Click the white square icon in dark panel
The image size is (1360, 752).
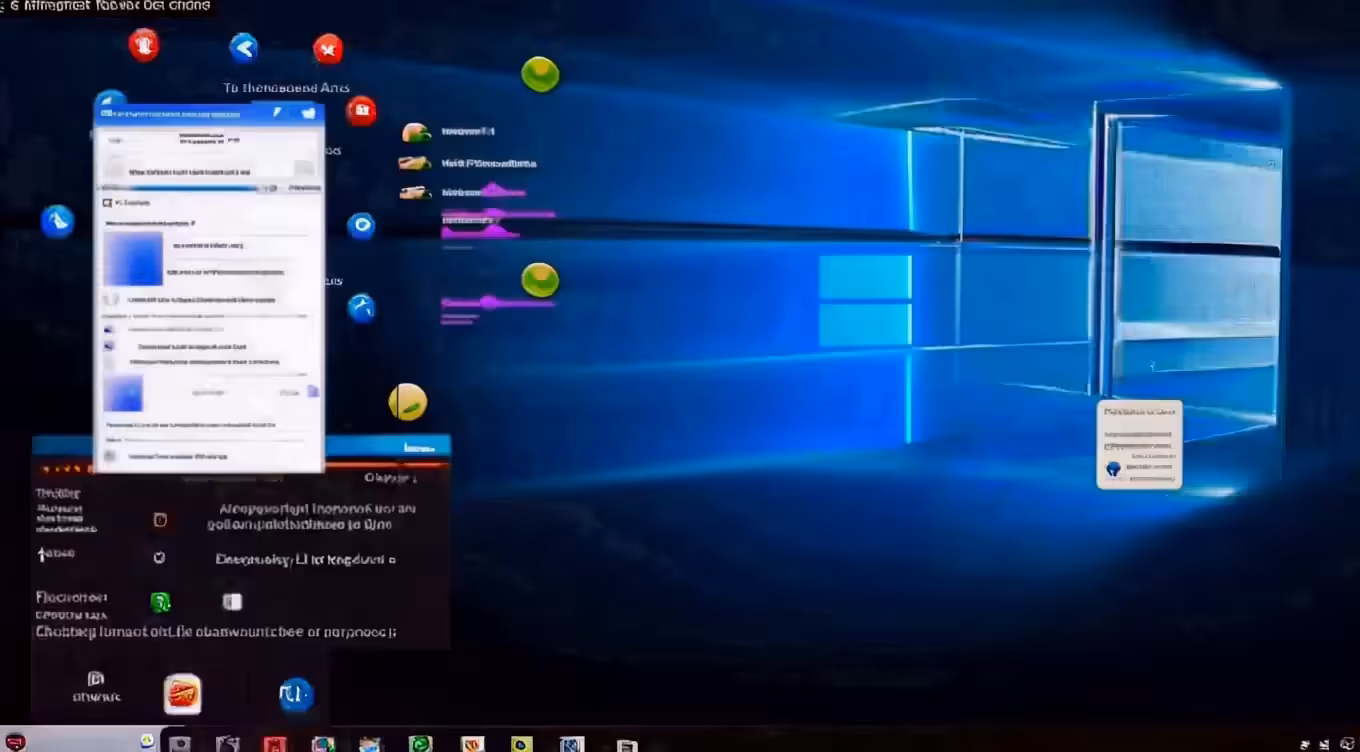(x=232, y=601)
